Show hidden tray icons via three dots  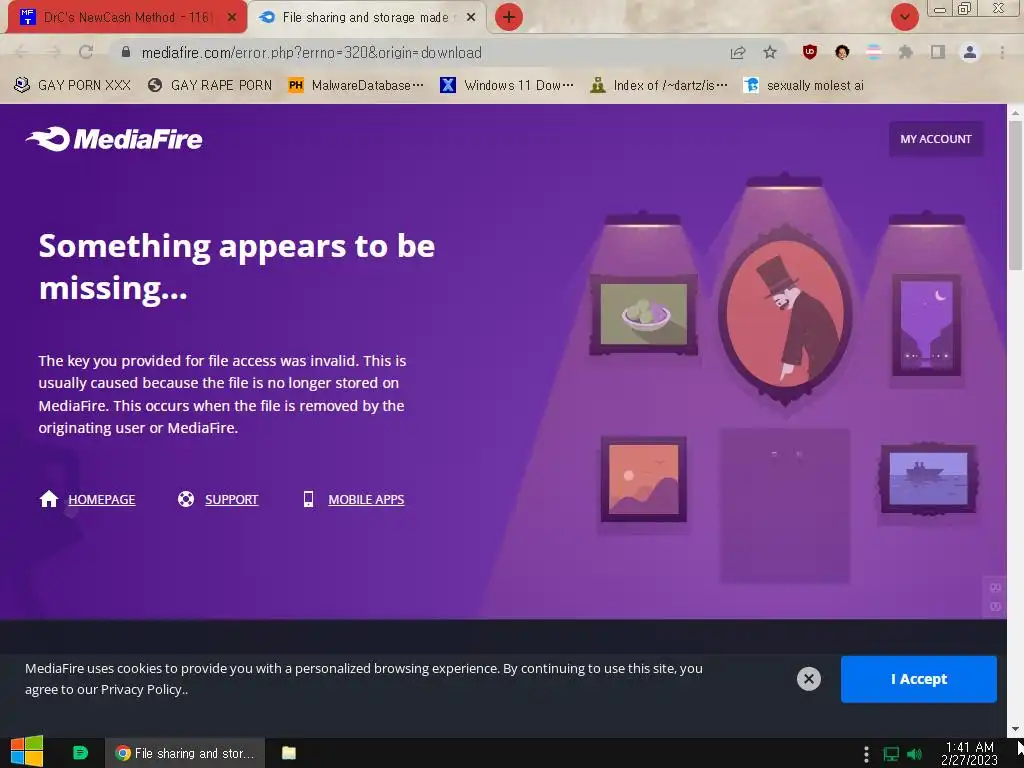pos(866,754)
